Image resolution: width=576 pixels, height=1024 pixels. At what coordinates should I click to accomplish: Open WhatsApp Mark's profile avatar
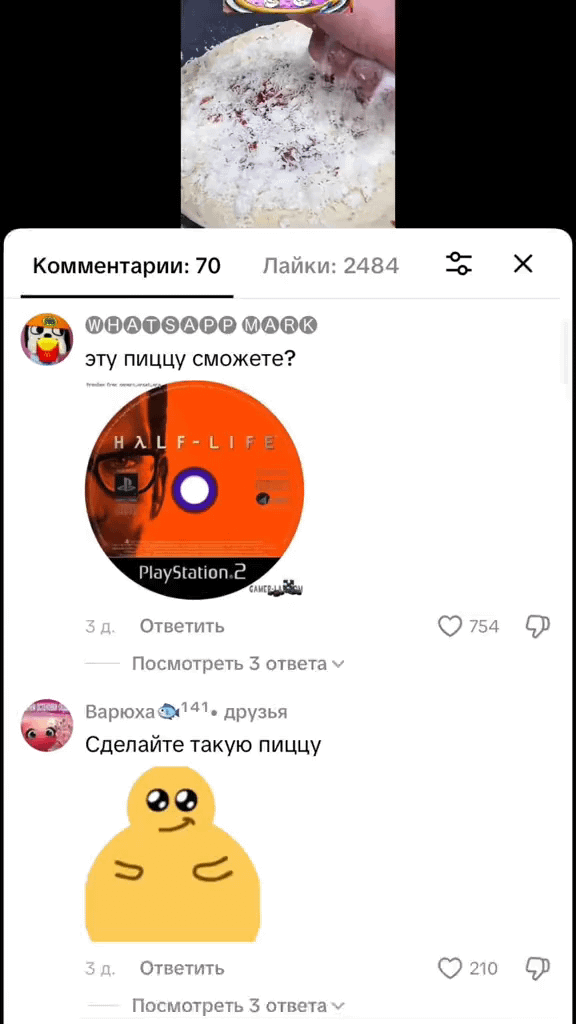tap(47, 339)
